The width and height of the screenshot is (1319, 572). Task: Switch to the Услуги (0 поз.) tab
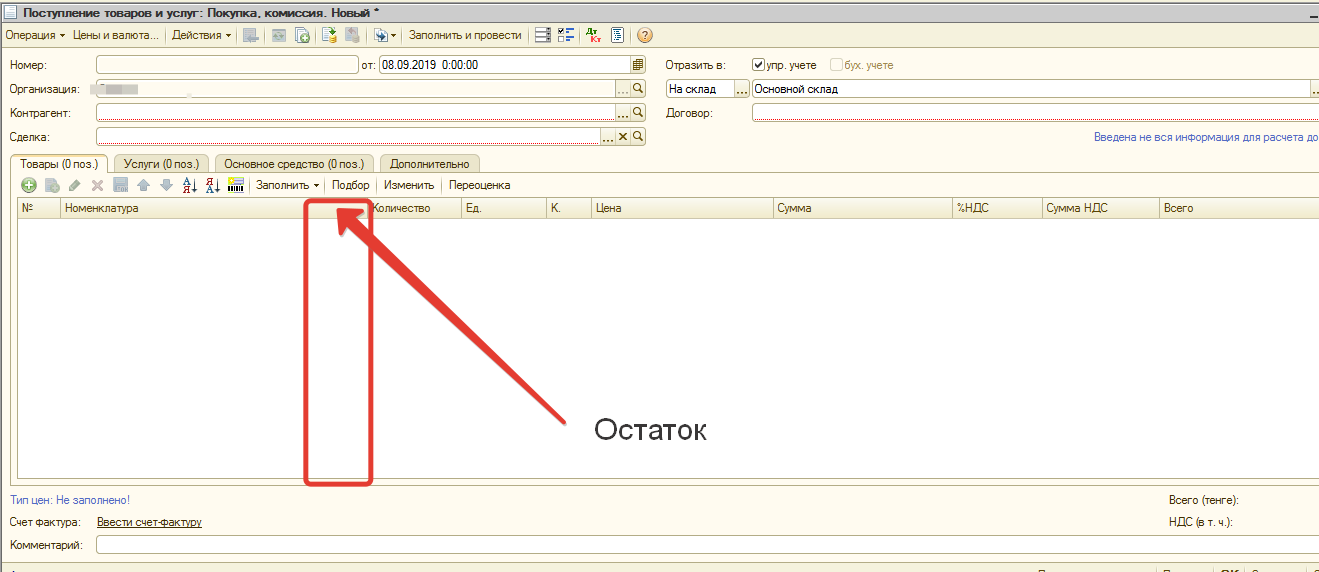click(161, 163)
